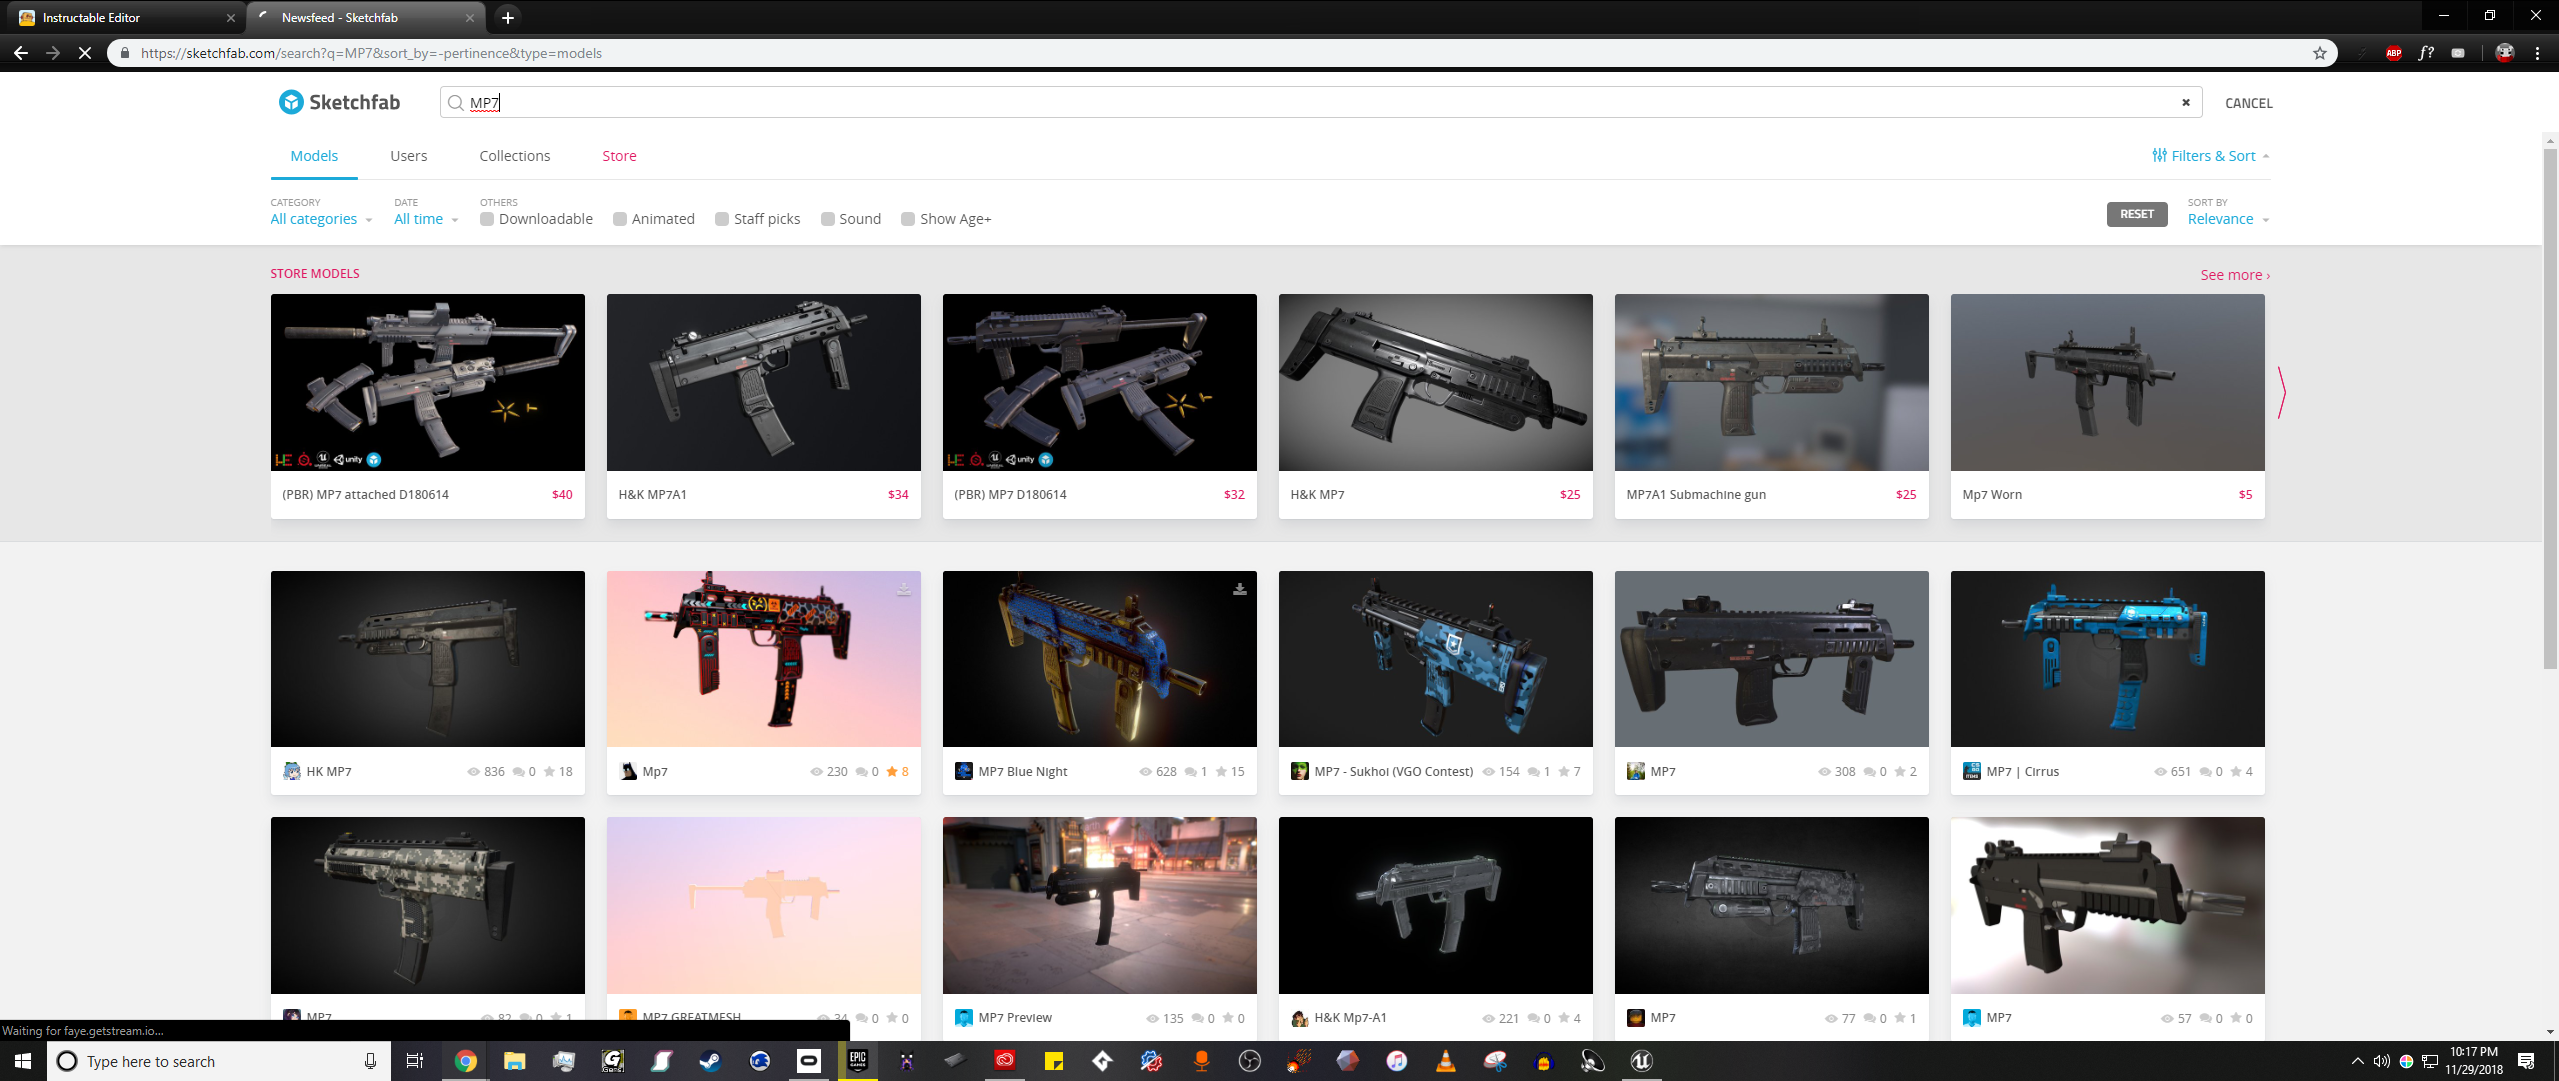Enable the Sound filter checkbox
The width and height of the screenshot is (2559, 1081).
[828, 219]
